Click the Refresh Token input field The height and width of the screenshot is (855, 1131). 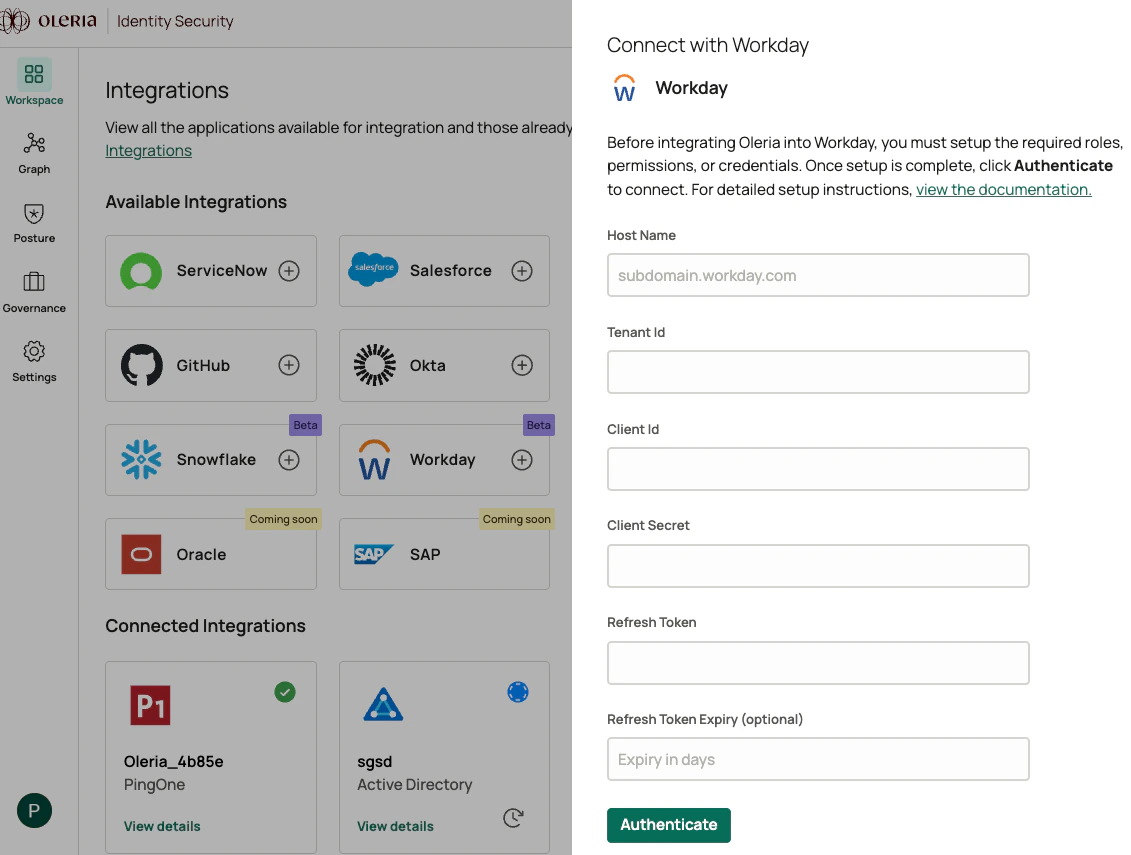pyautogui.click(x=818, y=663)
